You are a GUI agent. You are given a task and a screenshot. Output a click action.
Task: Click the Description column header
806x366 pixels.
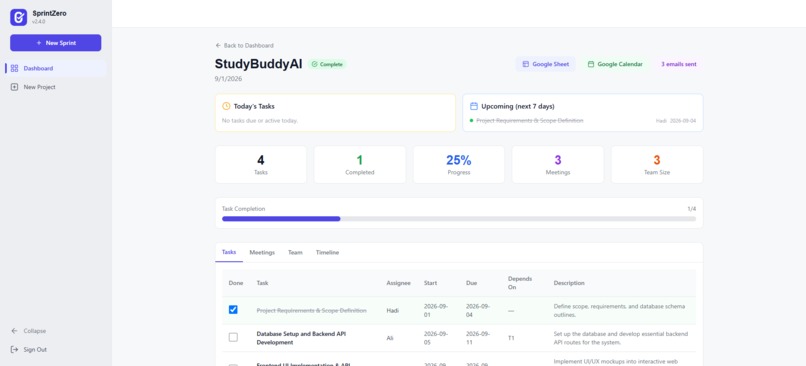tap(569, 283)
